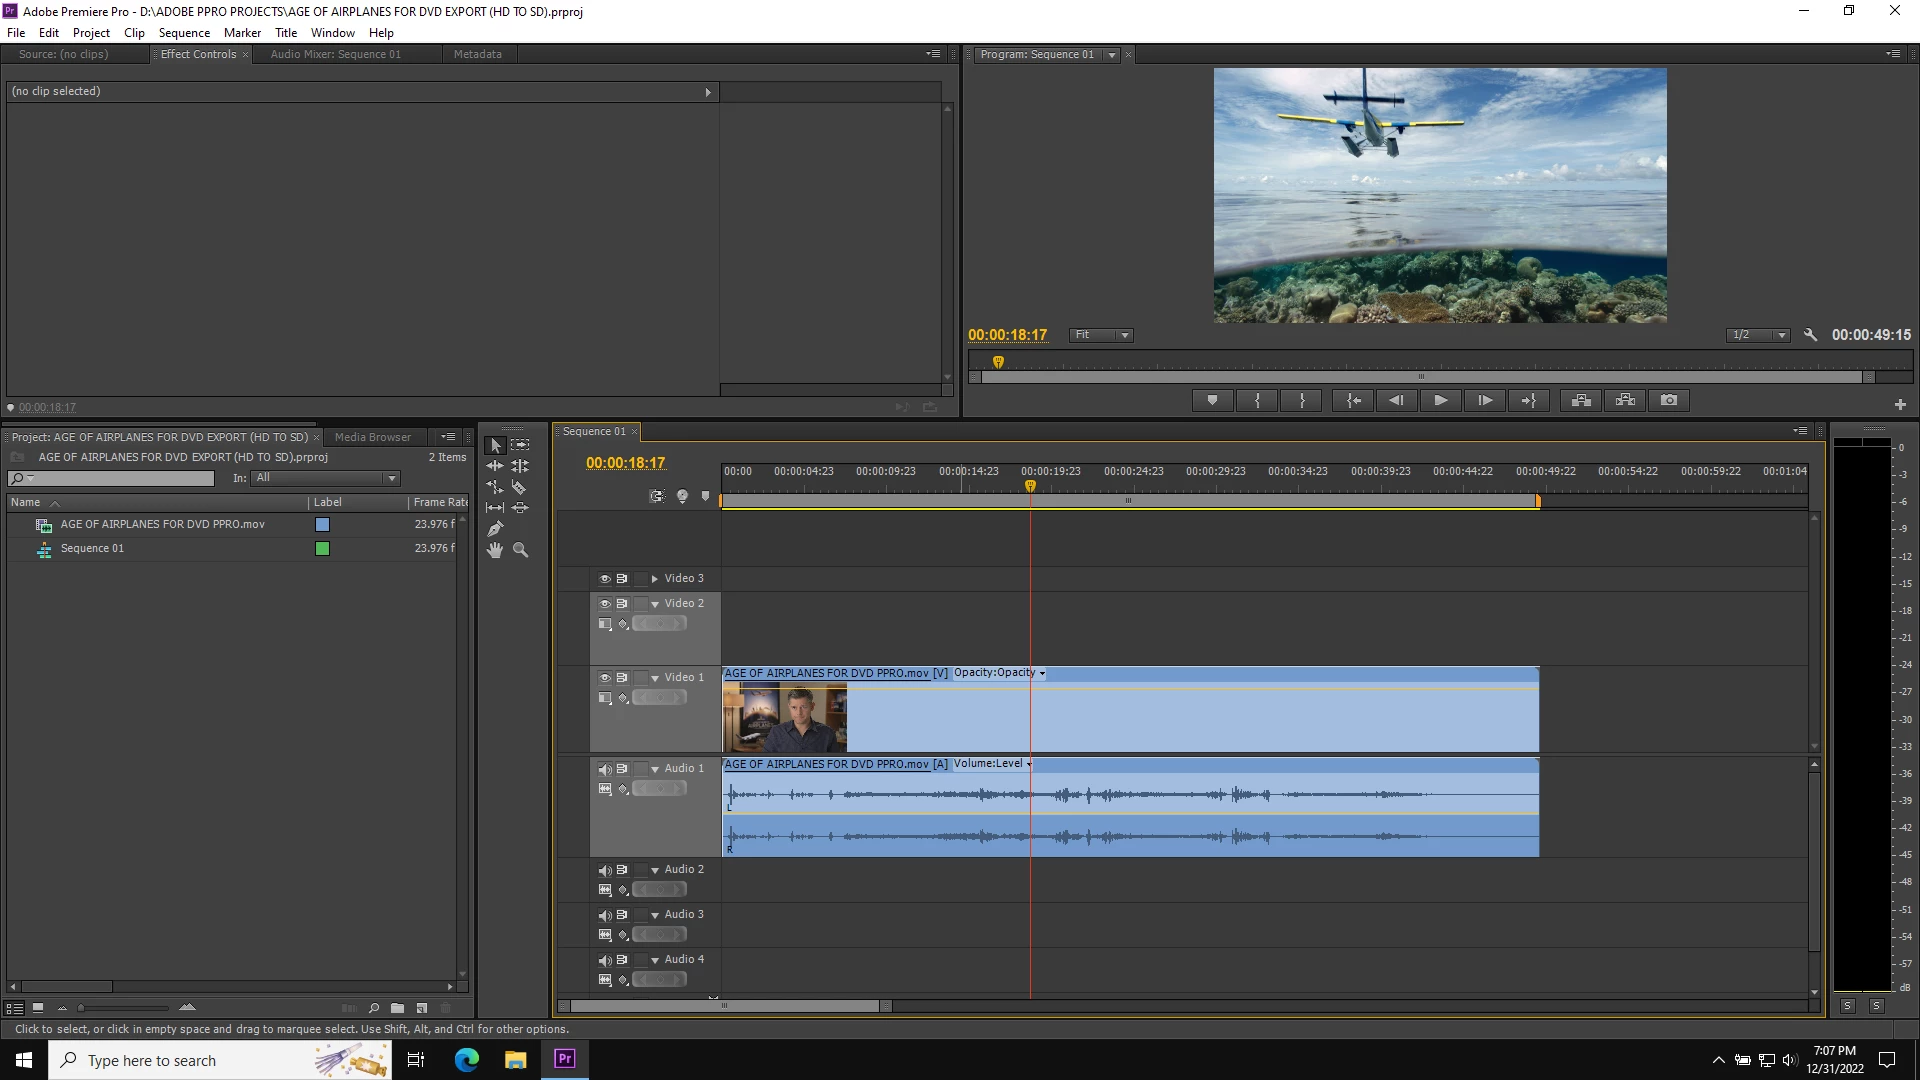The height and width of the screenshot is (1080, 1920).
Task: Click the Export Frame camera icon
Action: (x=1669, y=400)
